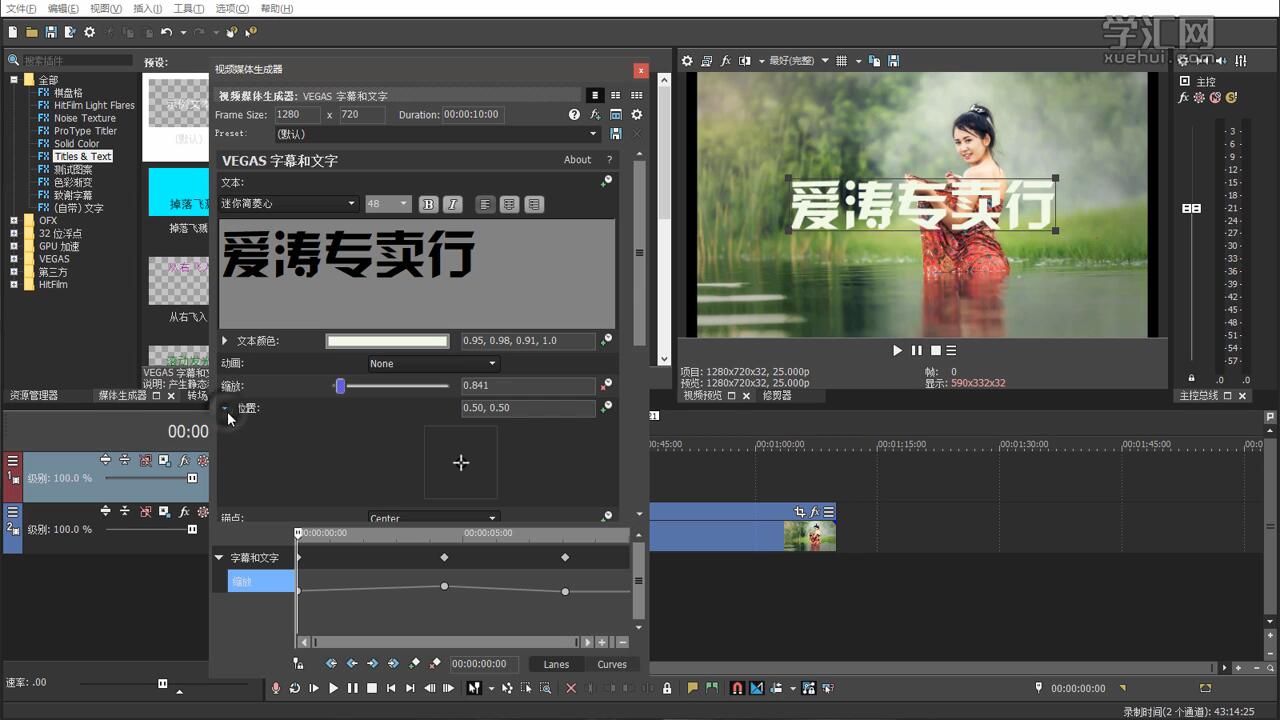
Task: Open video output fx in preview
Action: tap(726, 61)
